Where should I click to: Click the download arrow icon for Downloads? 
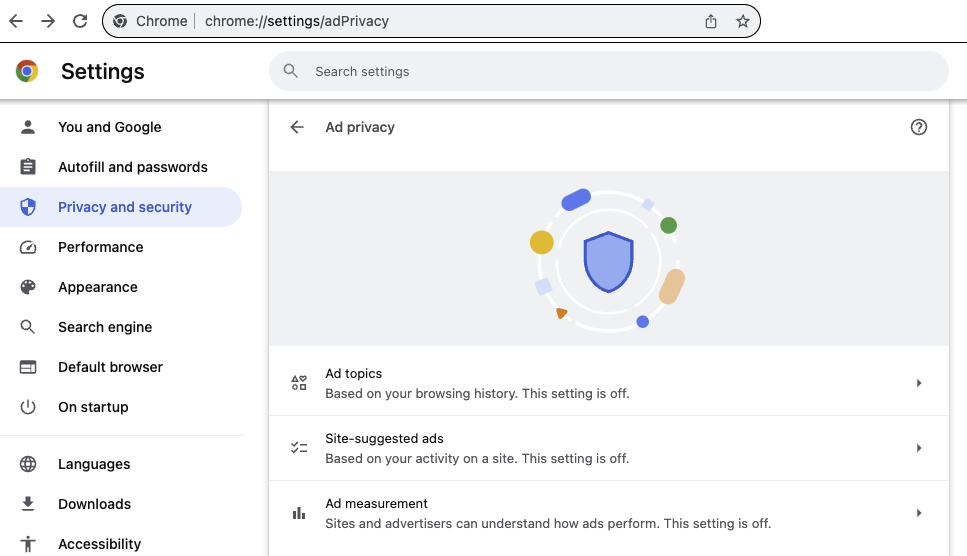28,504
